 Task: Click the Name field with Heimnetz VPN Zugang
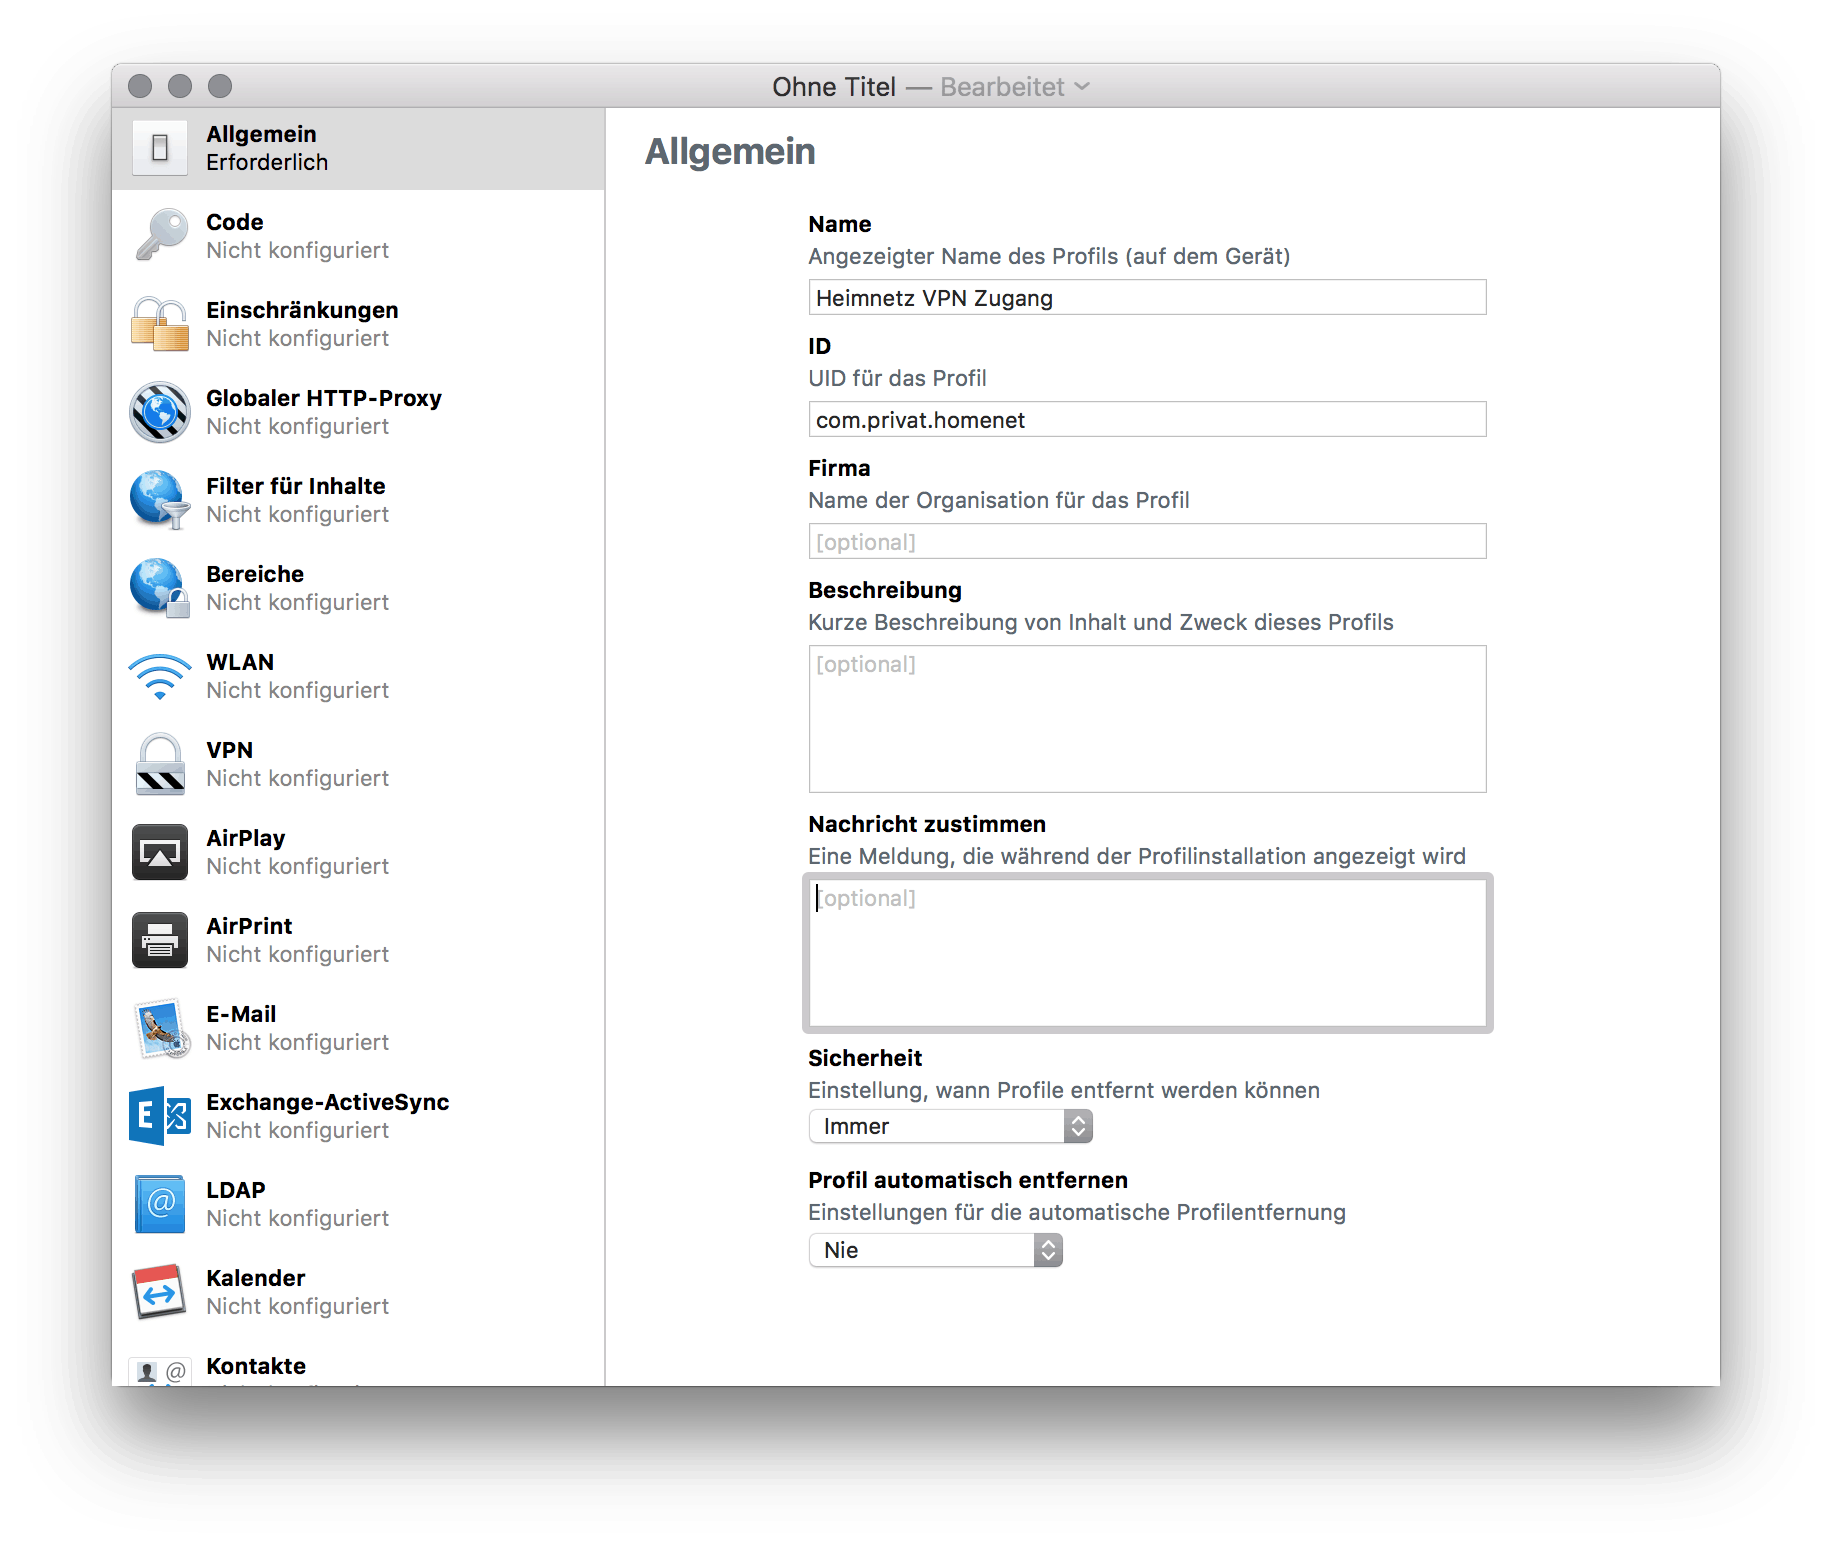click(x=1146, y=298)
